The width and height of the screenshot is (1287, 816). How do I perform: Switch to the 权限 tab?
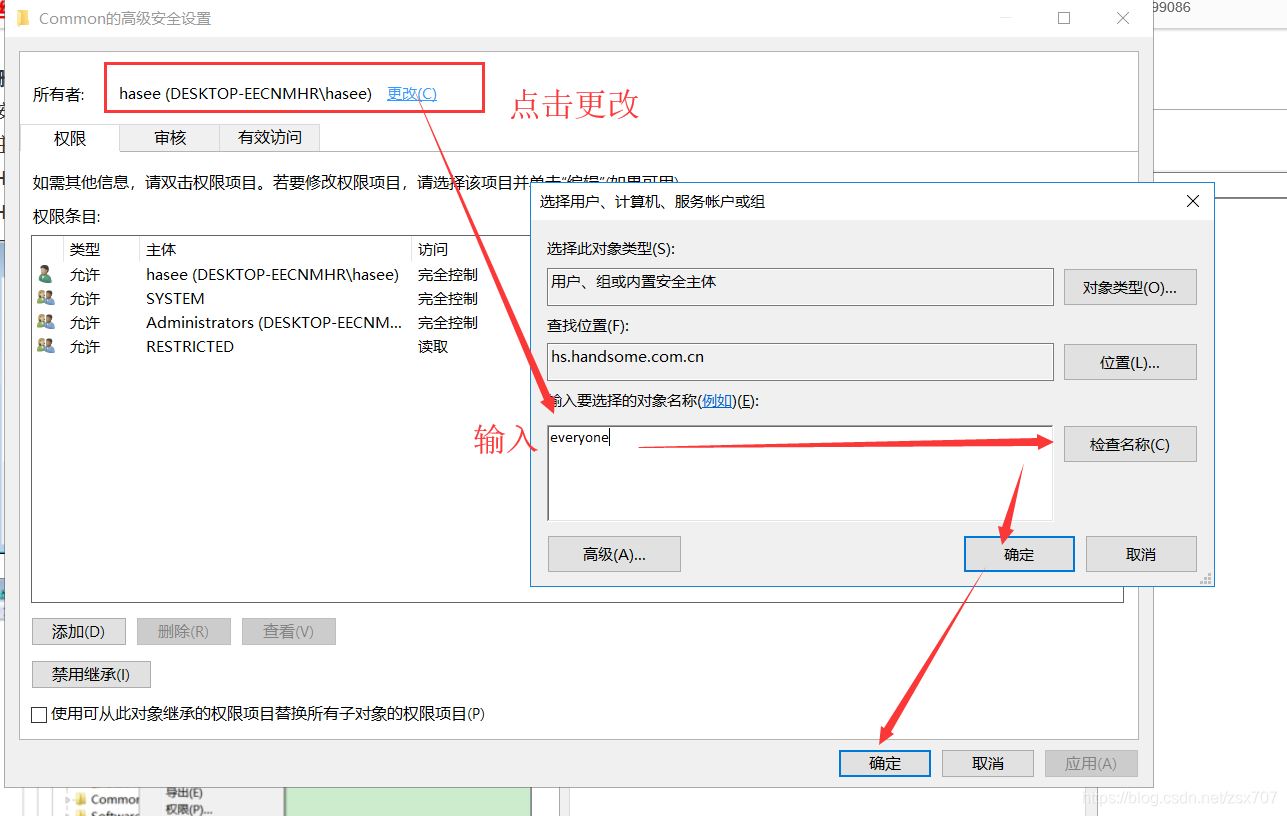click(x=70, y=138)
